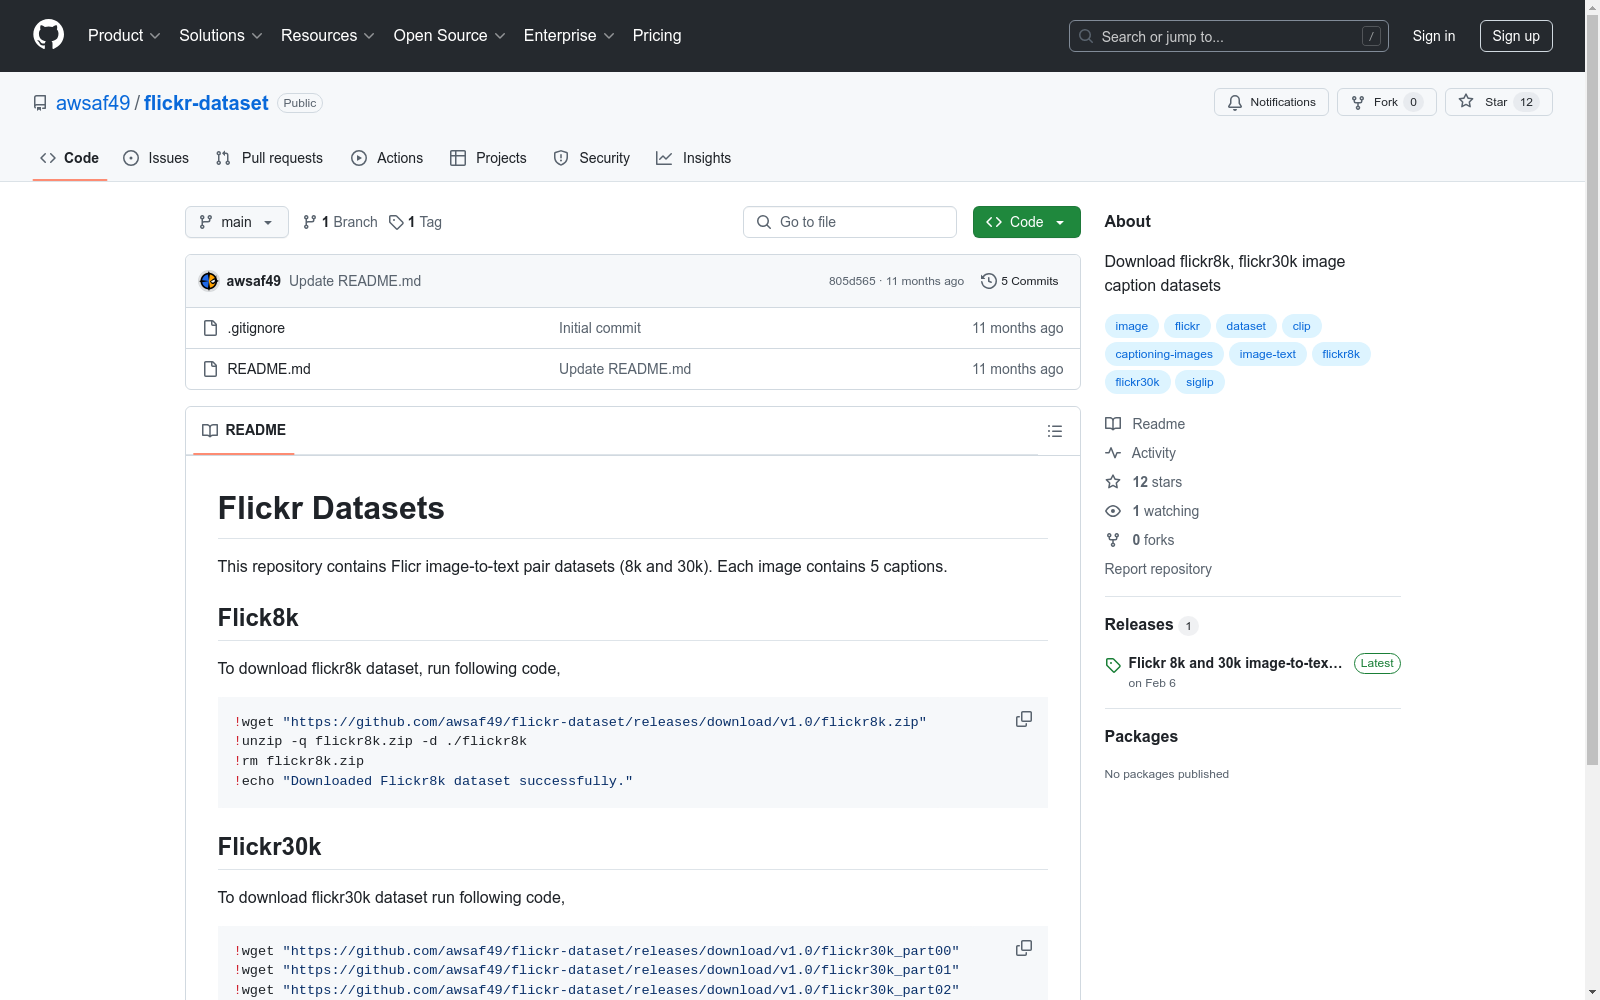Screen dimensions: 1600x1000
Task: Open the flickr-dataset repository name link
Action: click(206, 103)
